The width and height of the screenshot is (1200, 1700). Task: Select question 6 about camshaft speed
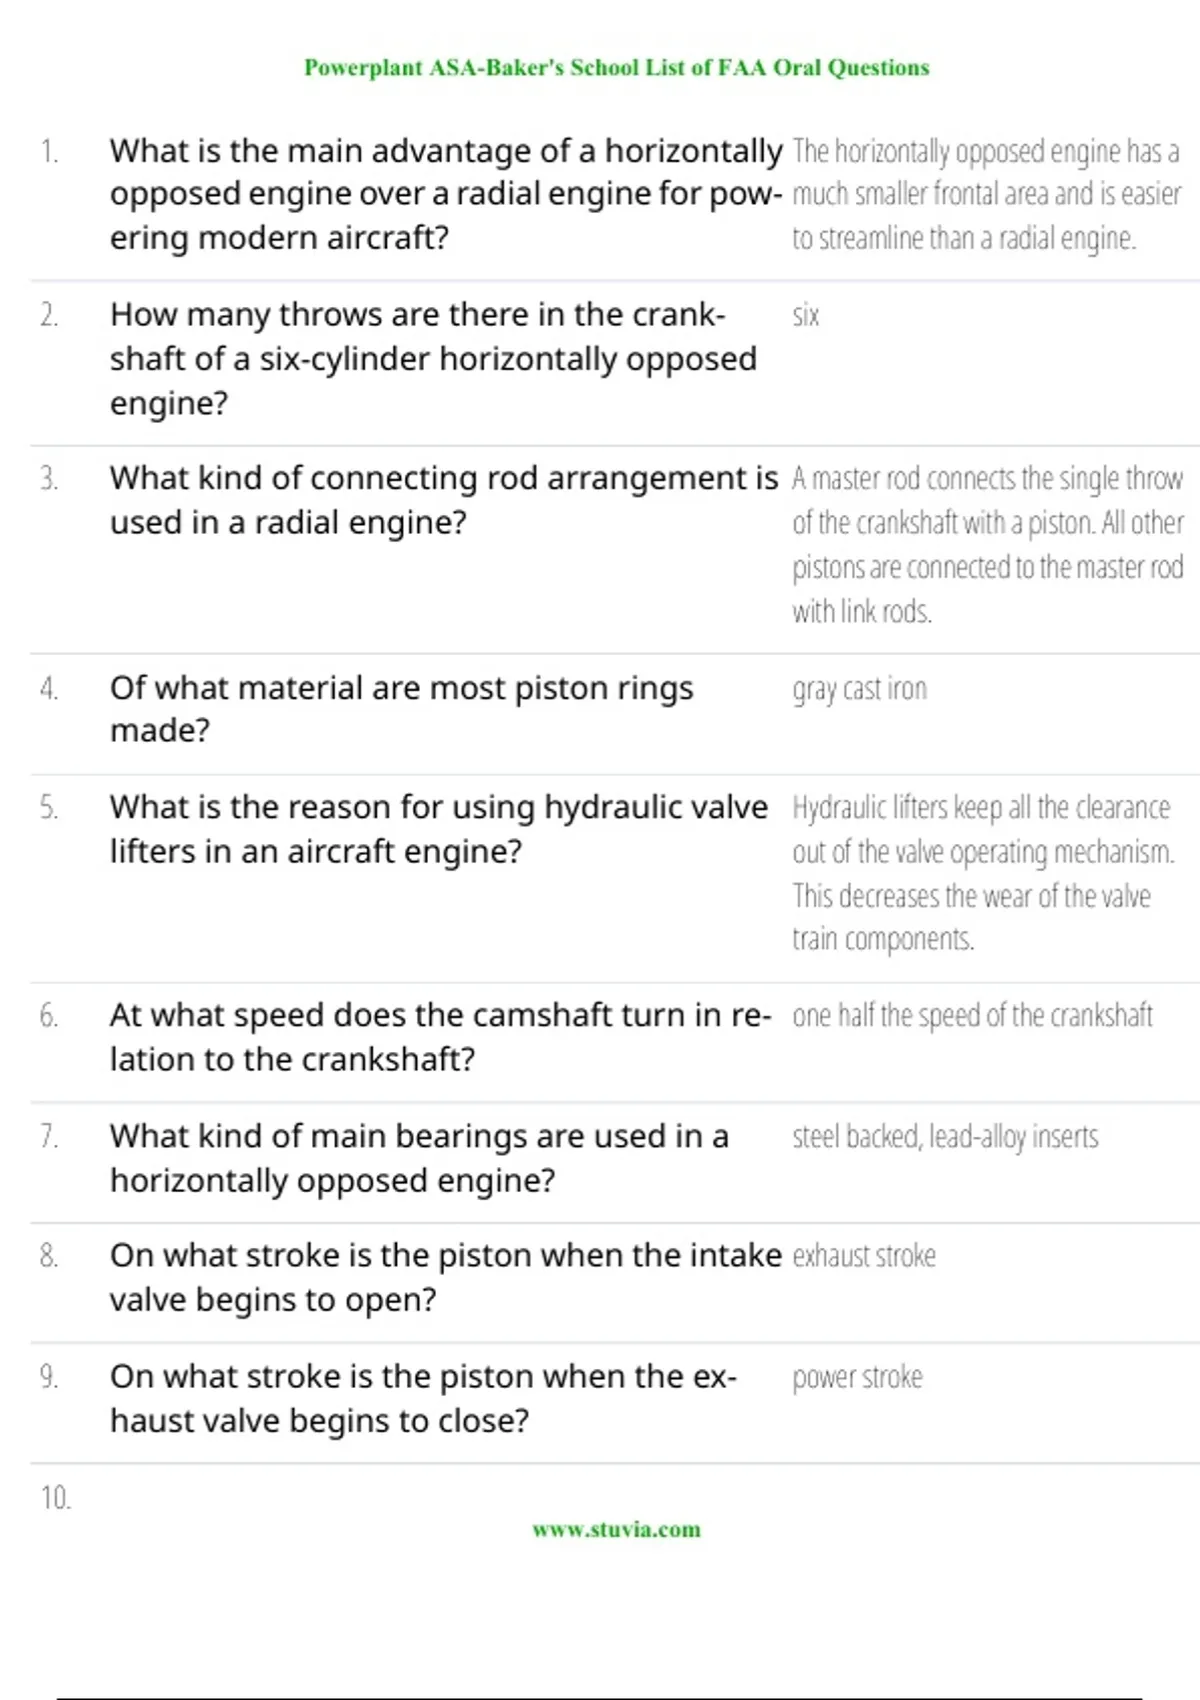point(441,1037)
